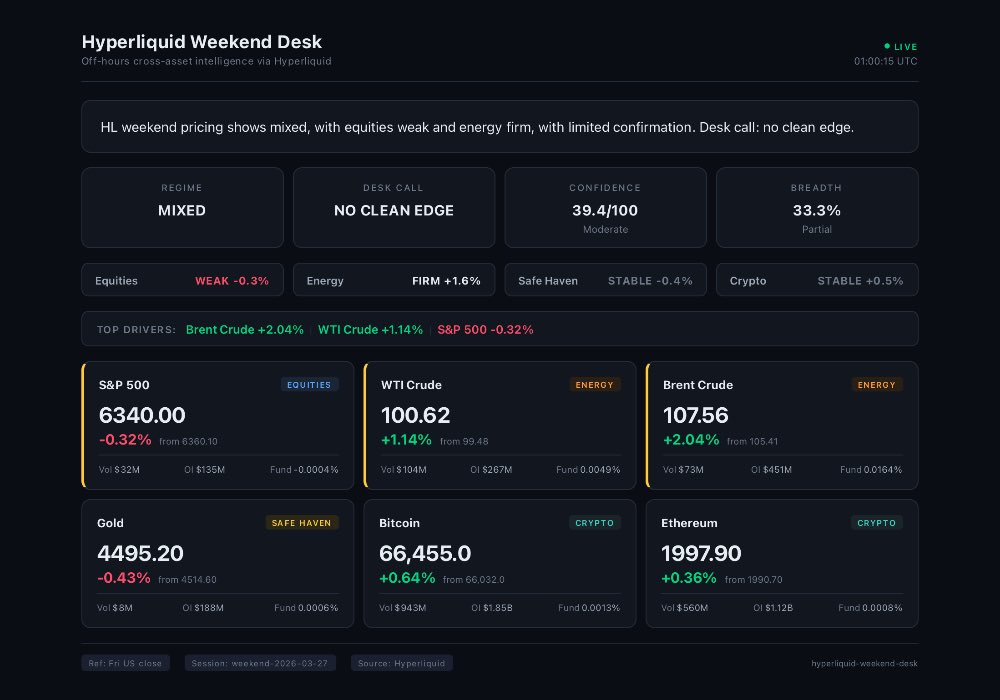
Task: Click the Hyperliquid Weekend Desk title
Action: coord(202,42)
